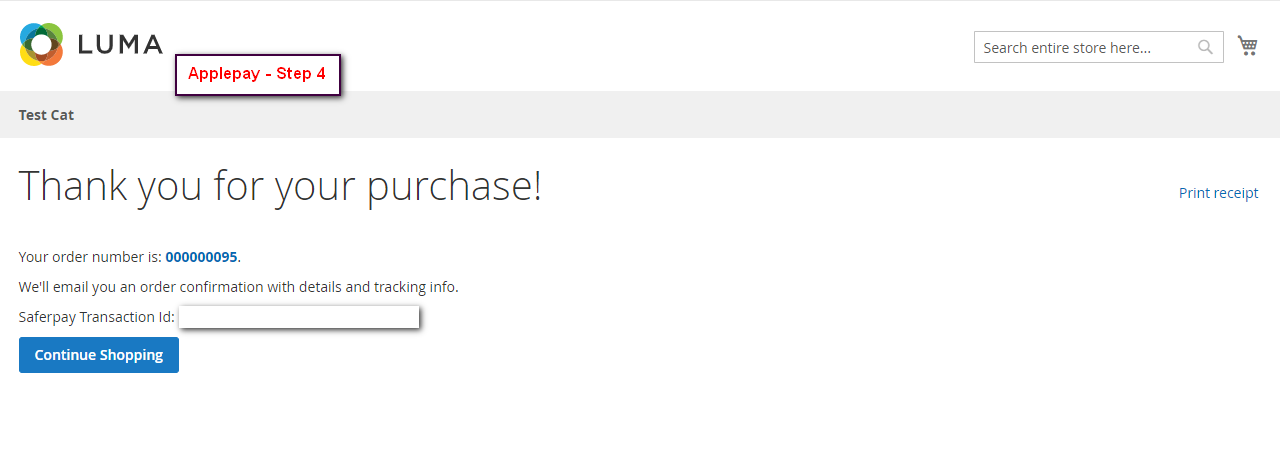The height and width of the screenshot is (453, 1280).
Task: Click the magnifying glass search icon
Action: tap(1206, 47)
